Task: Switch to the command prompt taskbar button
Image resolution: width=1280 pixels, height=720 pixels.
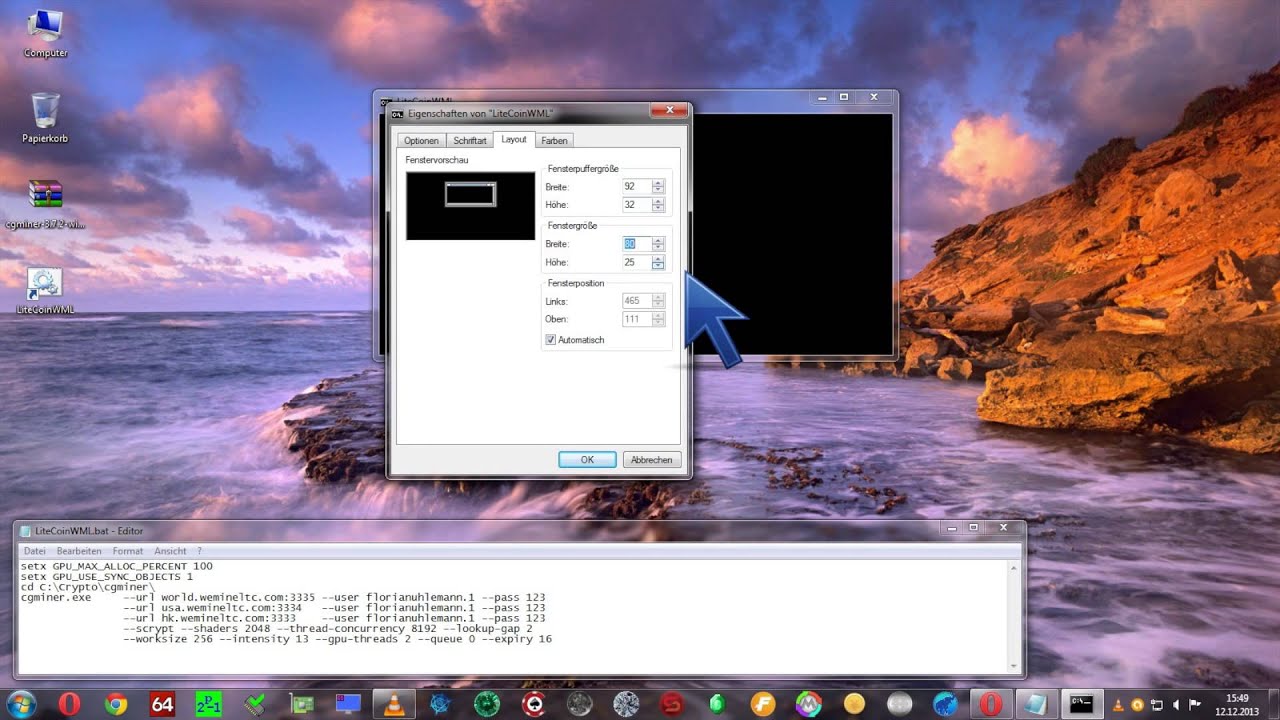Action: tap(1082, 704)
